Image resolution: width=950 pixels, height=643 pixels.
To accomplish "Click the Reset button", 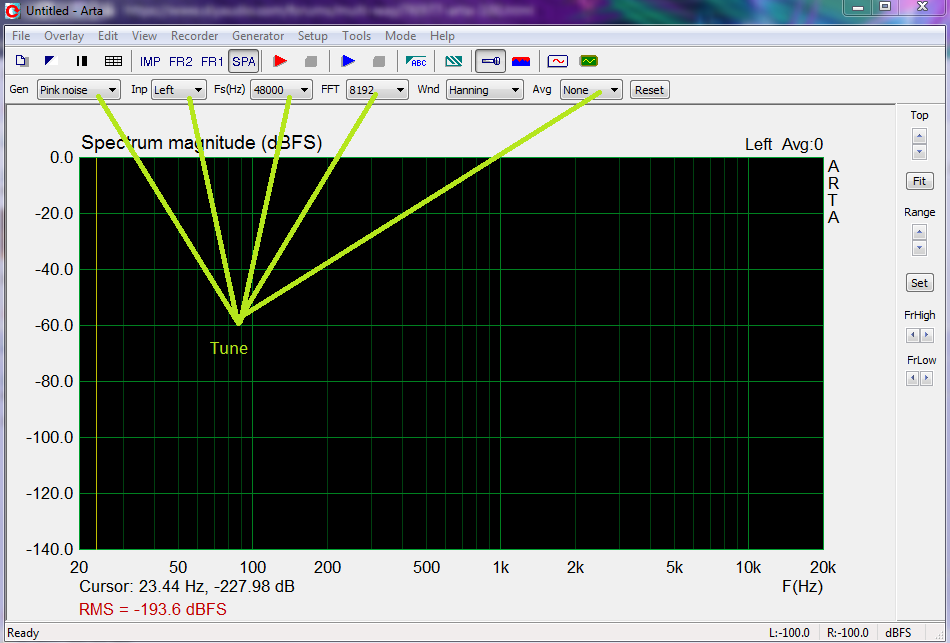I will click(649, 90).
